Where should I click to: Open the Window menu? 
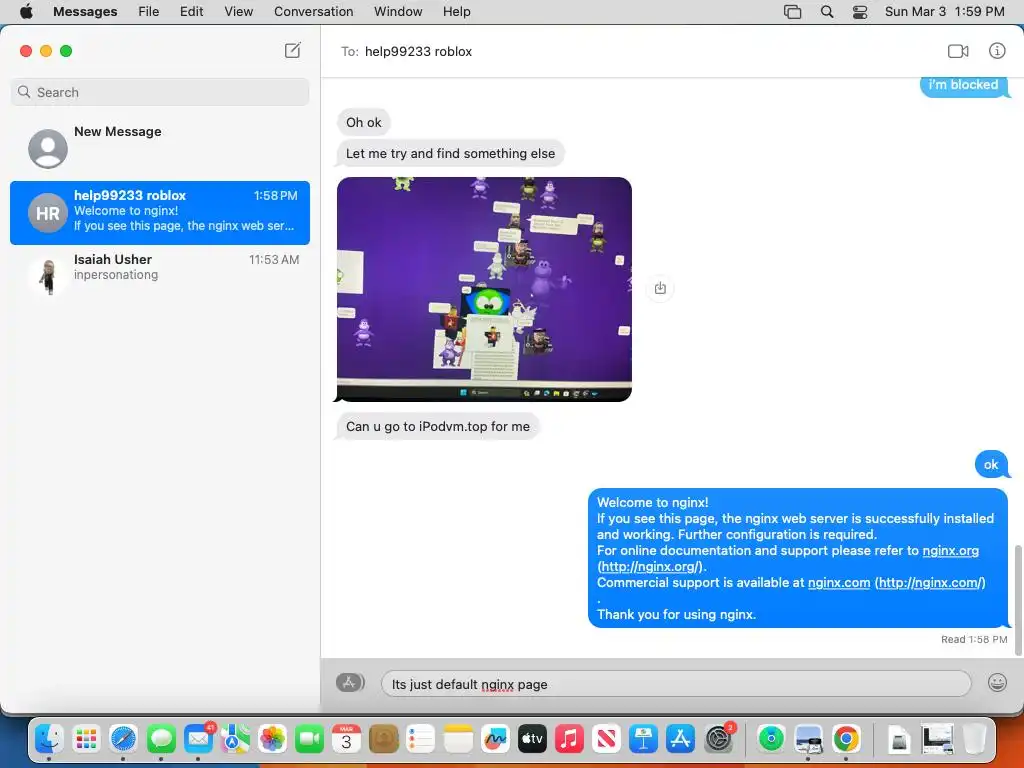pos(398,12)
